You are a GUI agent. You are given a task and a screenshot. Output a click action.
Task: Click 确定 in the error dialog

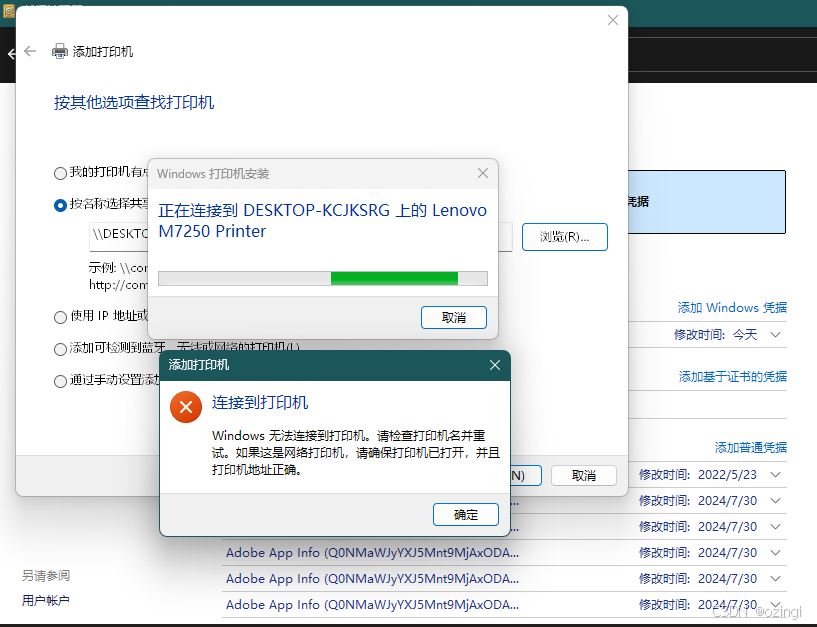[466, 514]
